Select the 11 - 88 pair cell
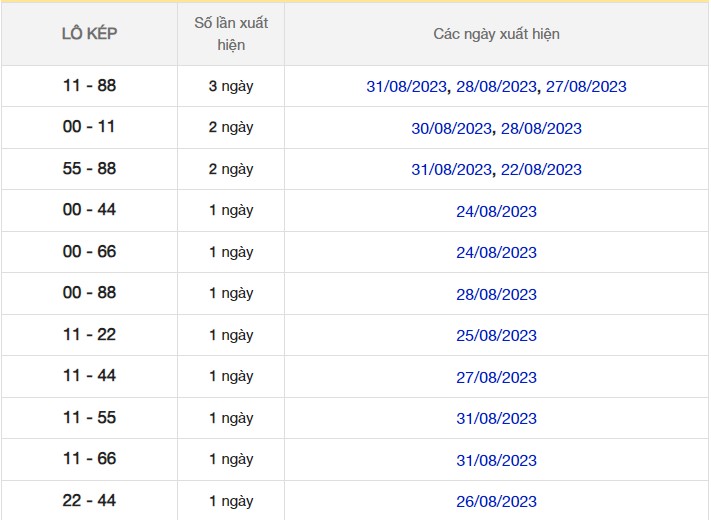Image resolution: width=711 pixels, height=520 pixels. [x=89, y=86]
